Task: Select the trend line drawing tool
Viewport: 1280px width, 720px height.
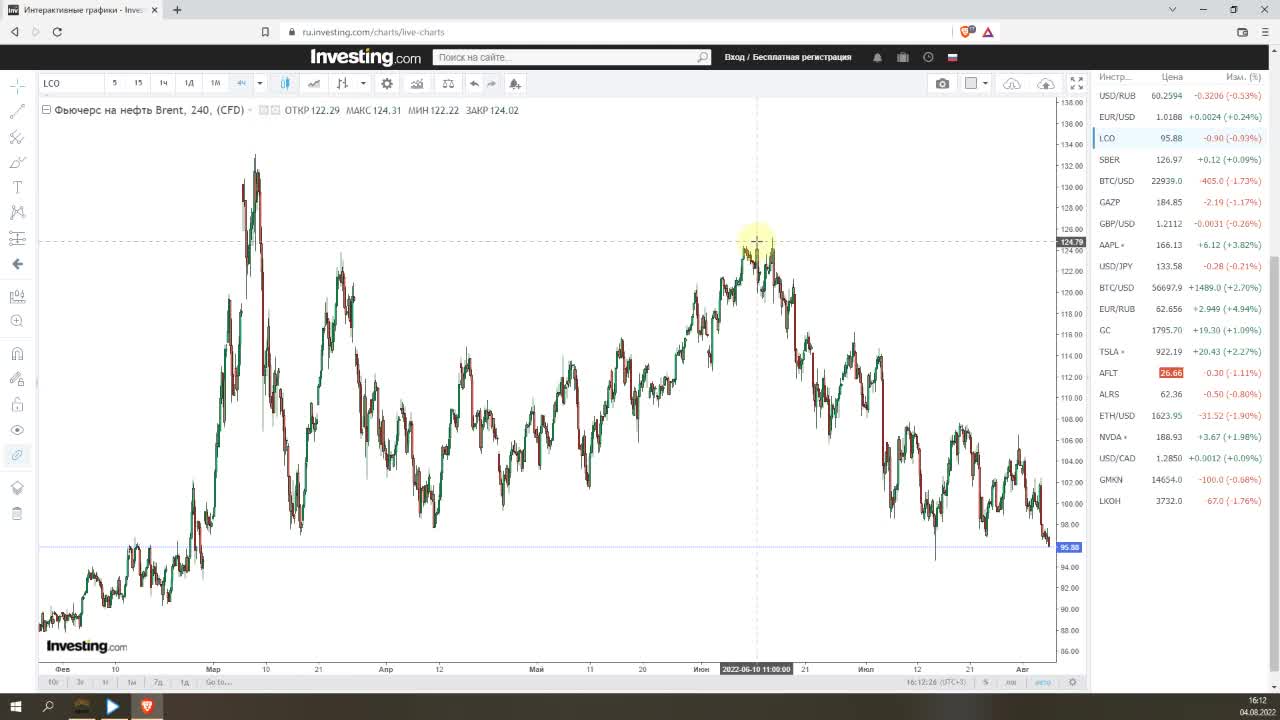Action: coord(17,112)
